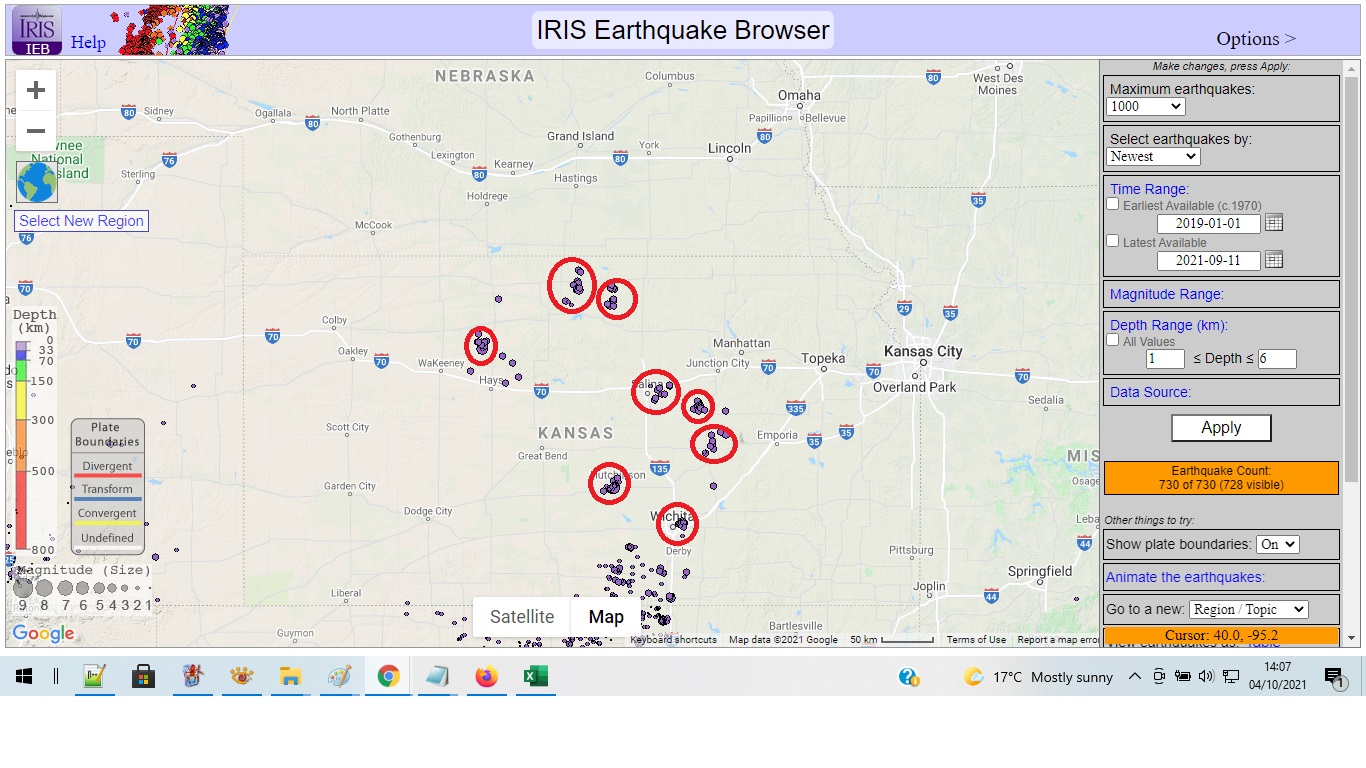This screenshot has height=768, width=1366.
Task: Open Firefox from taskbar
Action: pyautogui.click(x=486, y=677)
